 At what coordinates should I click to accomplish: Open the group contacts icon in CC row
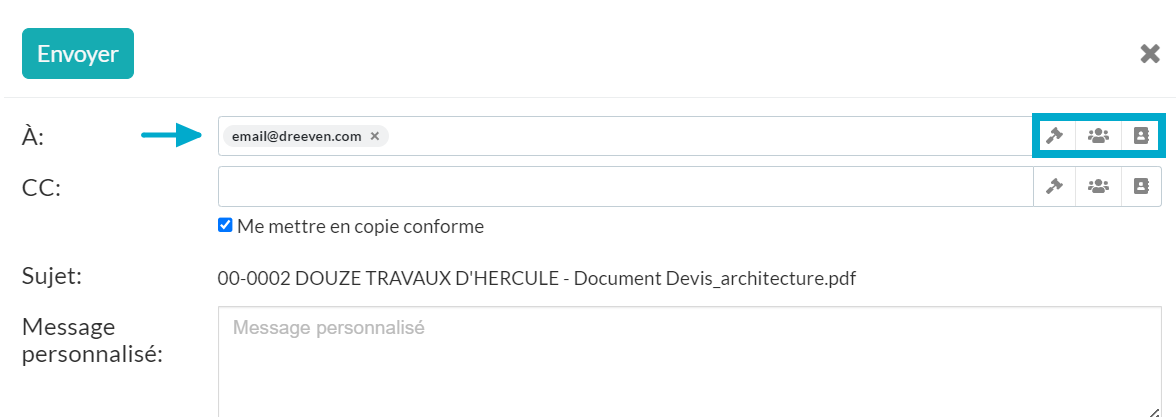coord(1098,186)
